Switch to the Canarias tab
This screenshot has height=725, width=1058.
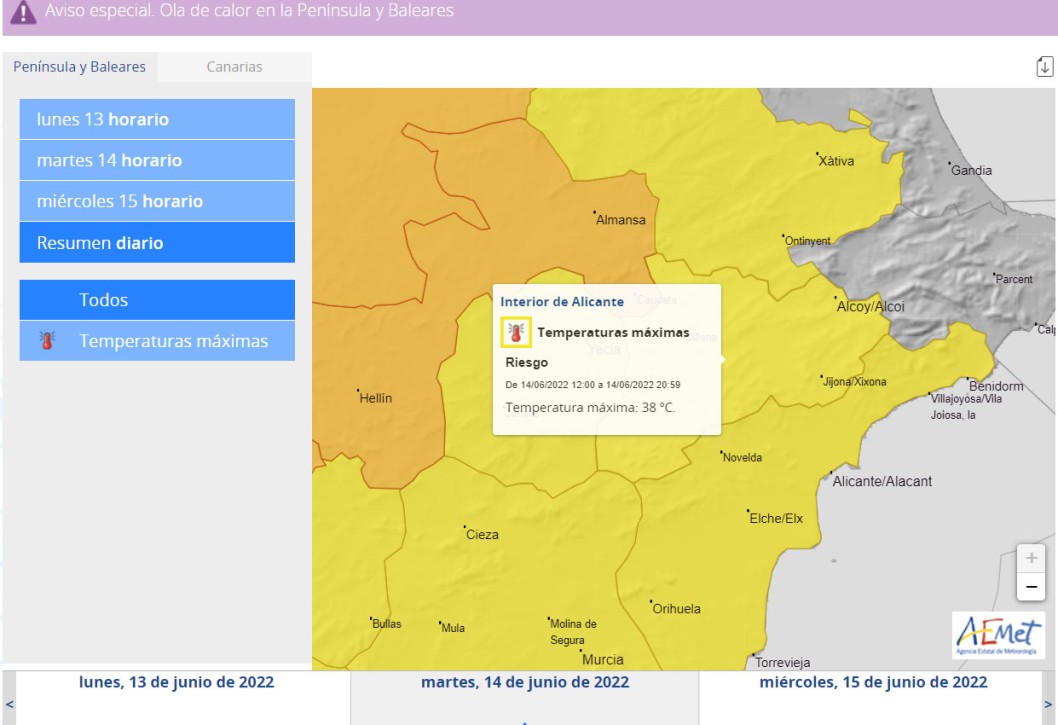coord(234,67)
